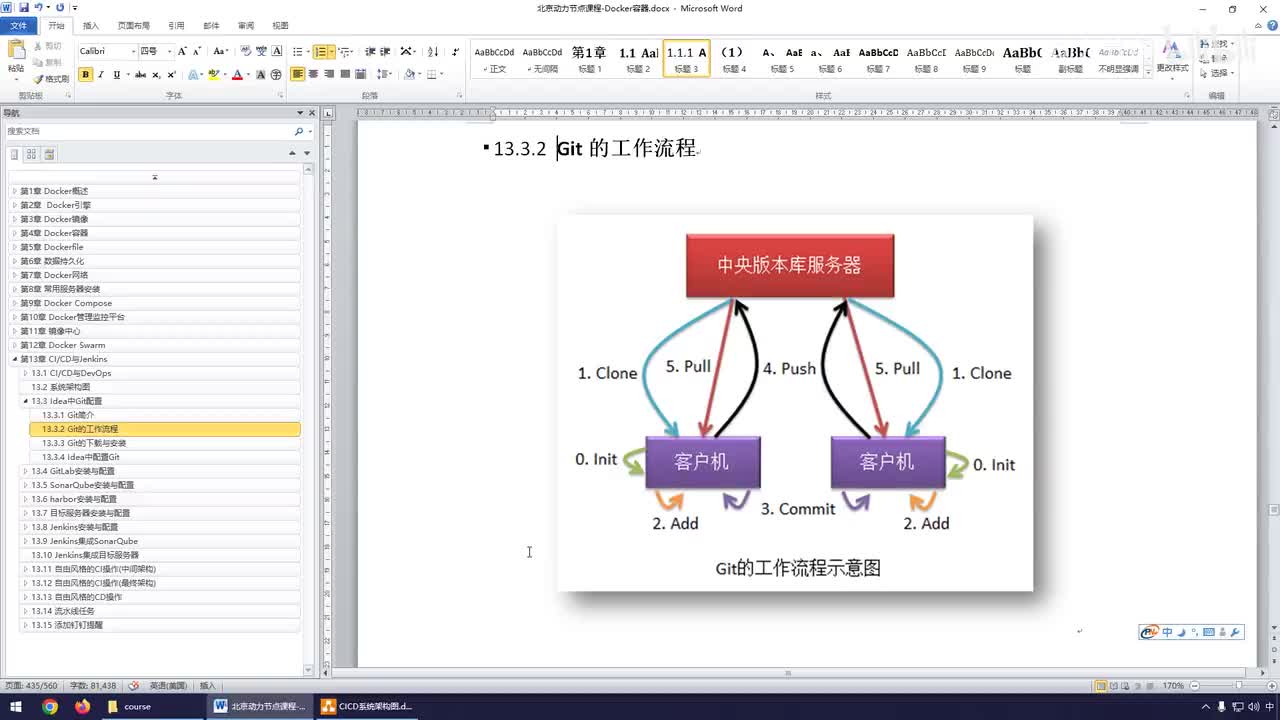Click the Increase Indent icon
1280x720 pixels.
tap(385, 51)
